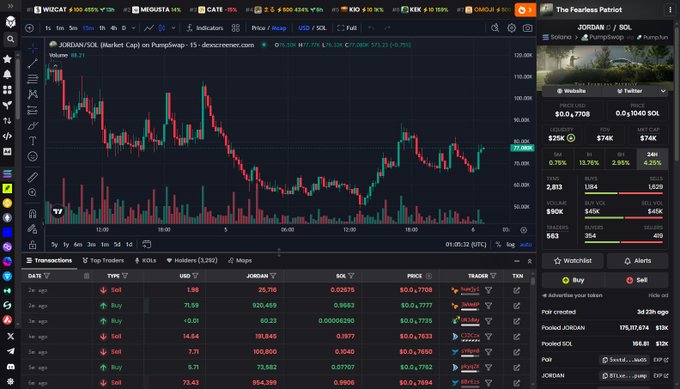Open the go-to-date calendar icon
Image resolution: width=680 pixels, height=389 pixels.
[147, 244]
